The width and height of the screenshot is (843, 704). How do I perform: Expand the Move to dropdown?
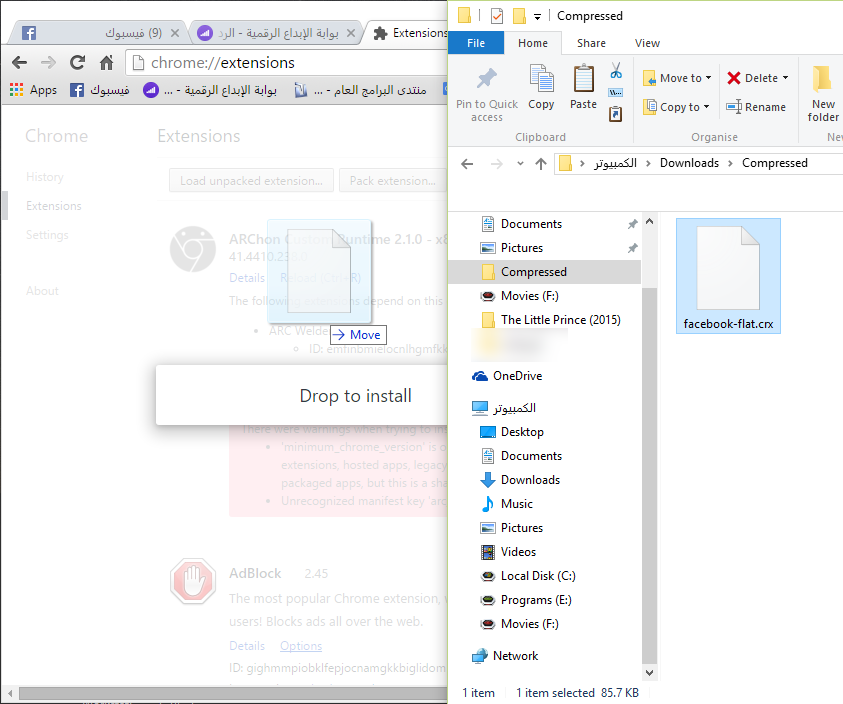708,78
